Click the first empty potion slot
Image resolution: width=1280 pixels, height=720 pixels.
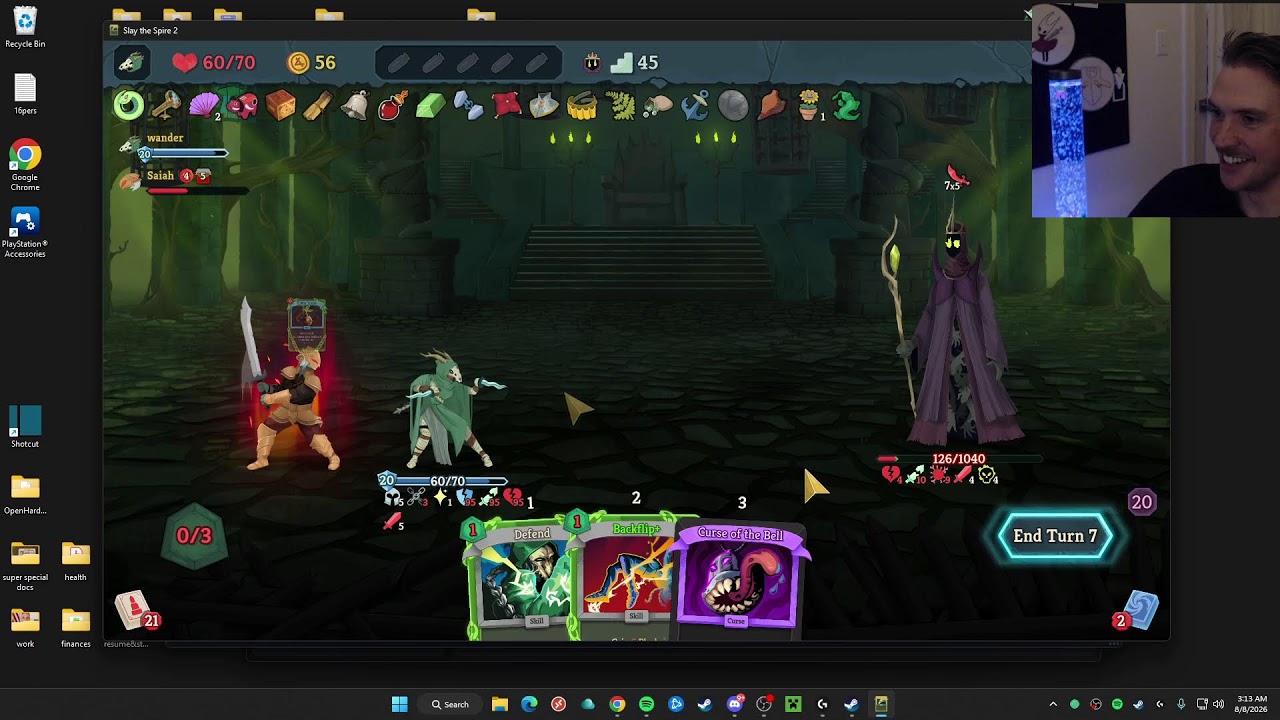tap(398, 63)
